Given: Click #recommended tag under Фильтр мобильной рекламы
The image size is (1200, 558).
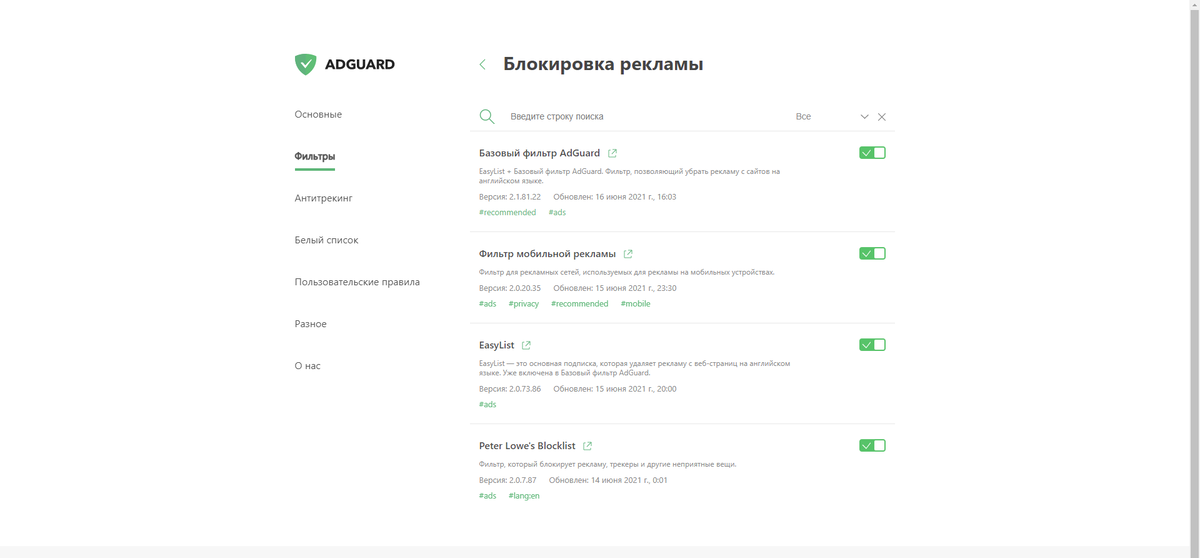Looking at the screenshot, I should [x=579, y=304].
